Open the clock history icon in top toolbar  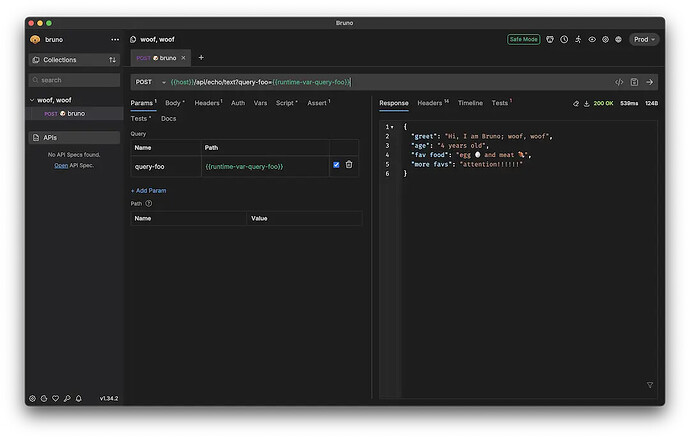click(x=564, y=40)
